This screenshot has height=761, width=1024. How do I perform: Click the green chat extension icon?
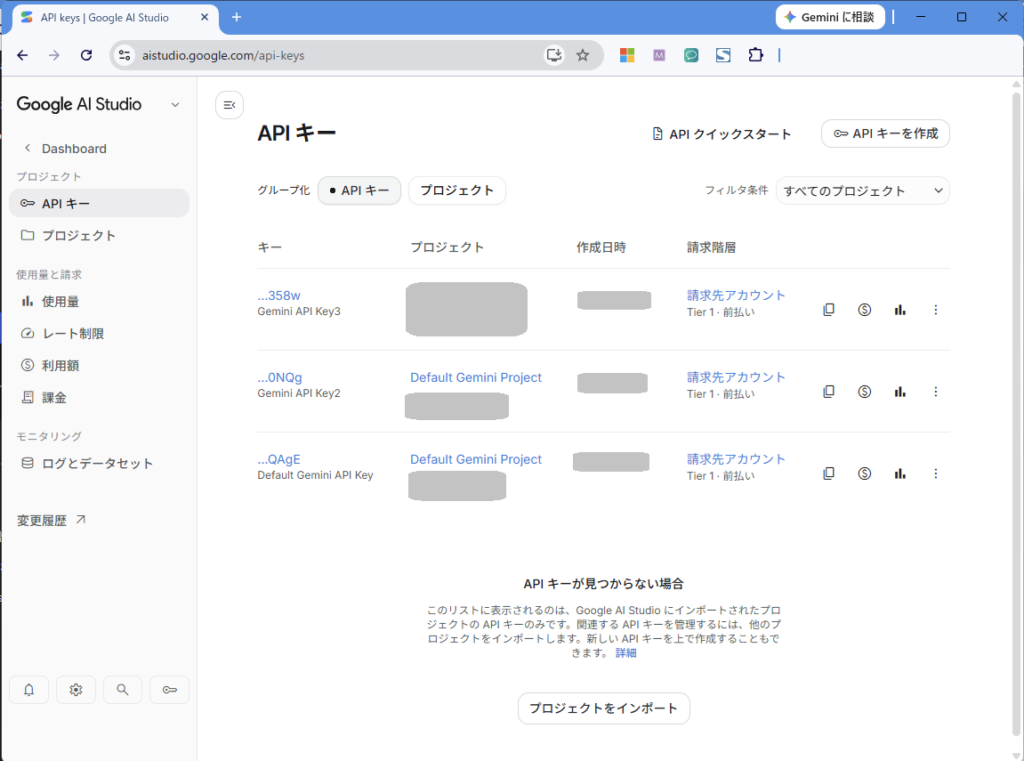click(x=691, y=56)
